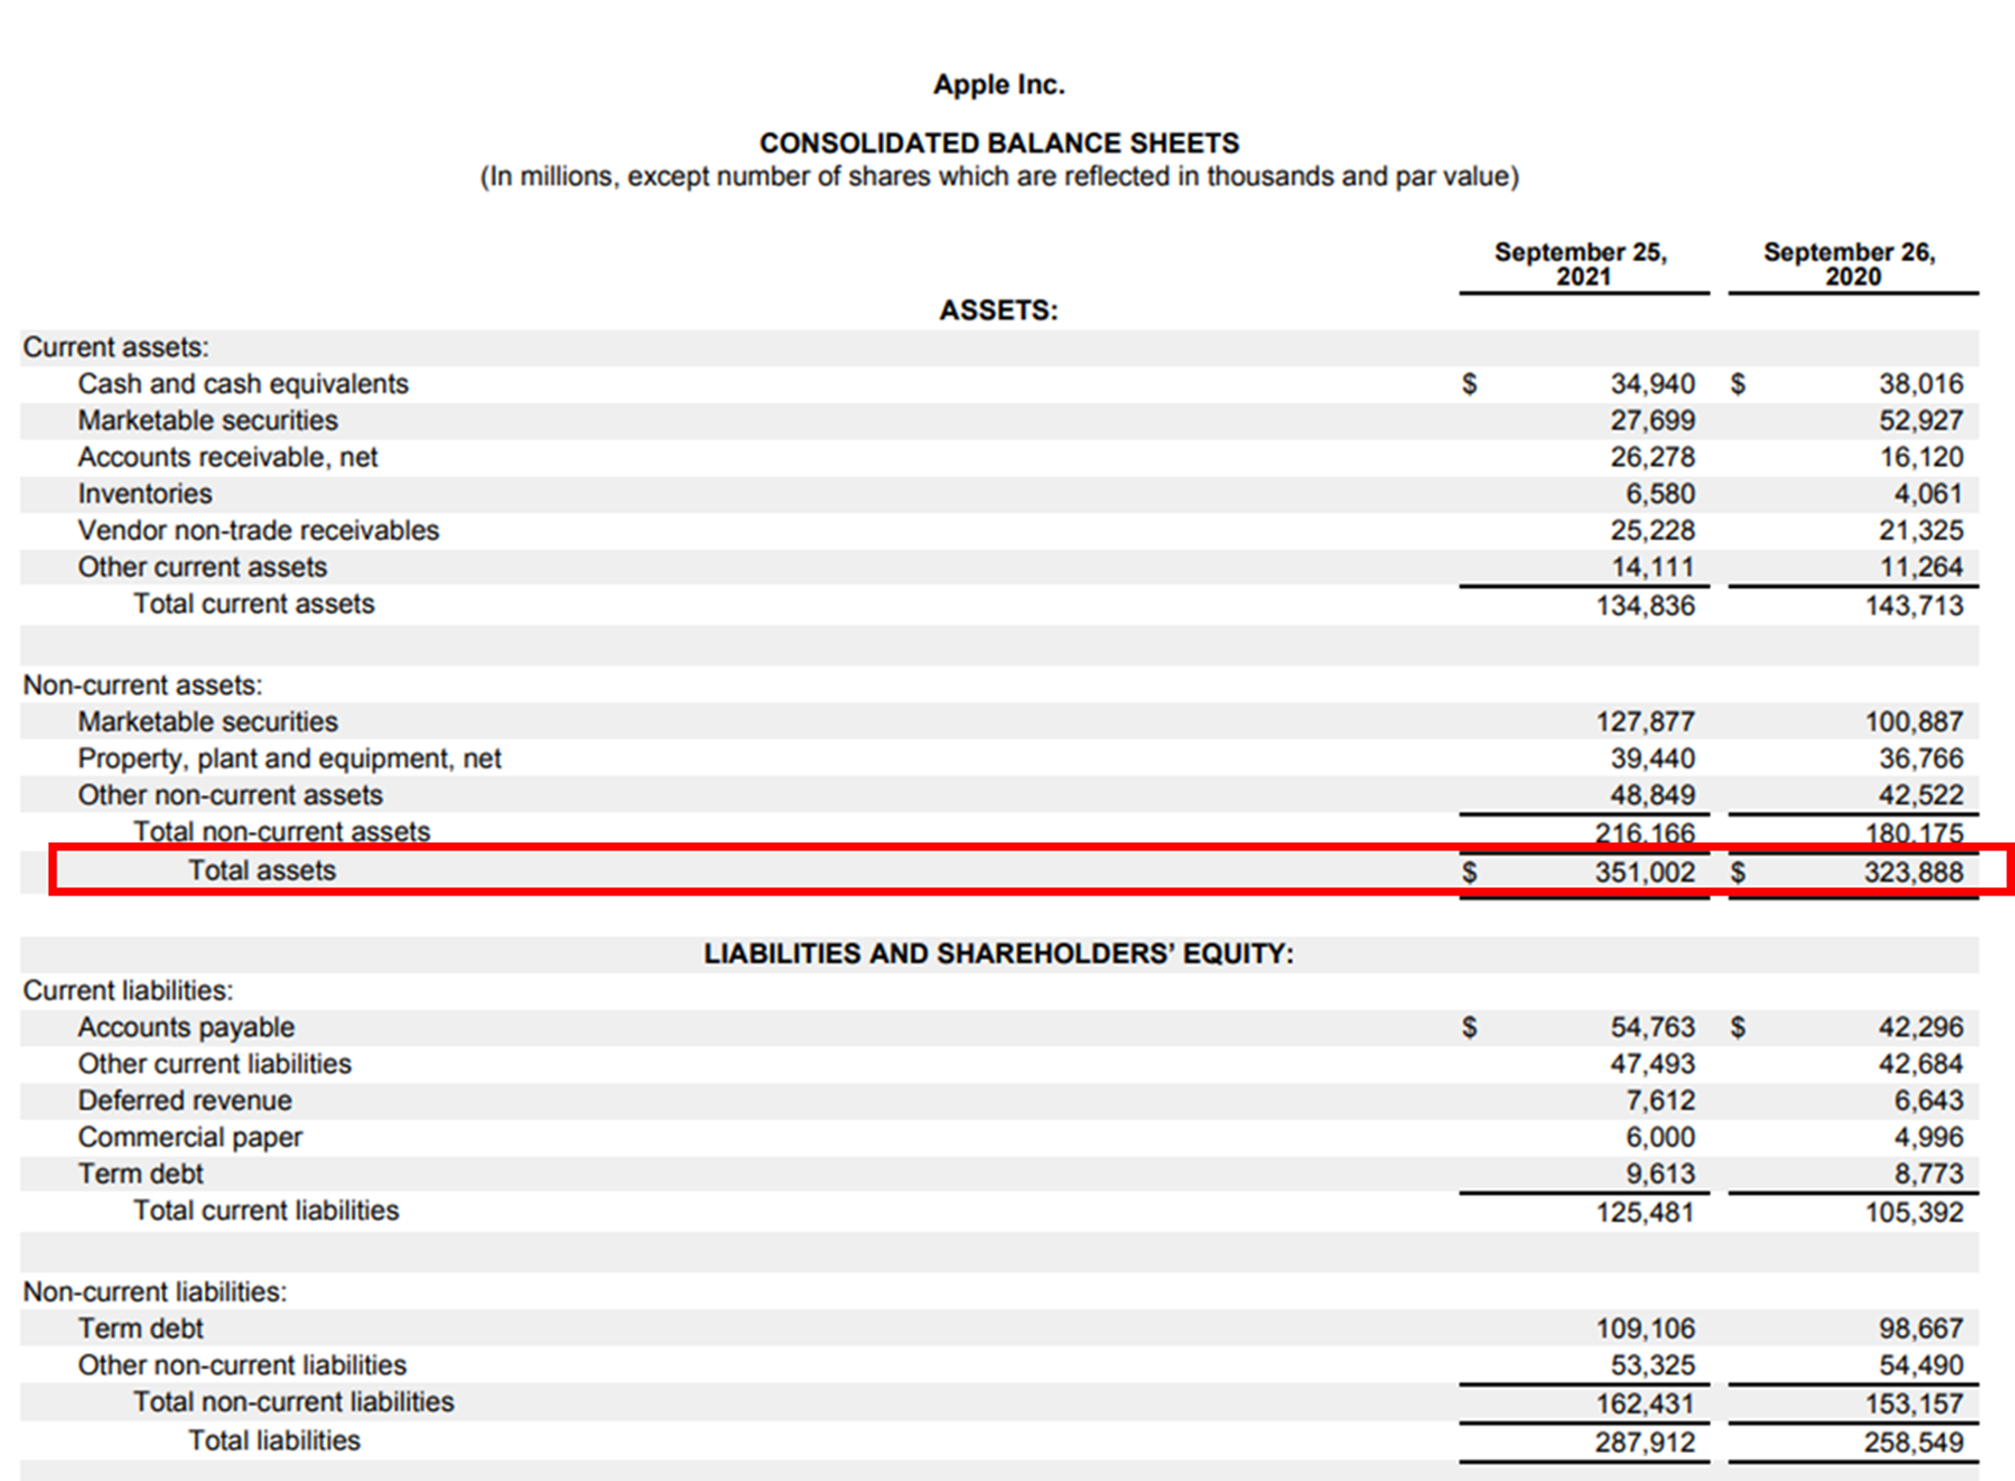Select 'Property, plant and equipment, net' label
The height and width of the screenshot is (1481, 2015).
click(x=289, y=759)
